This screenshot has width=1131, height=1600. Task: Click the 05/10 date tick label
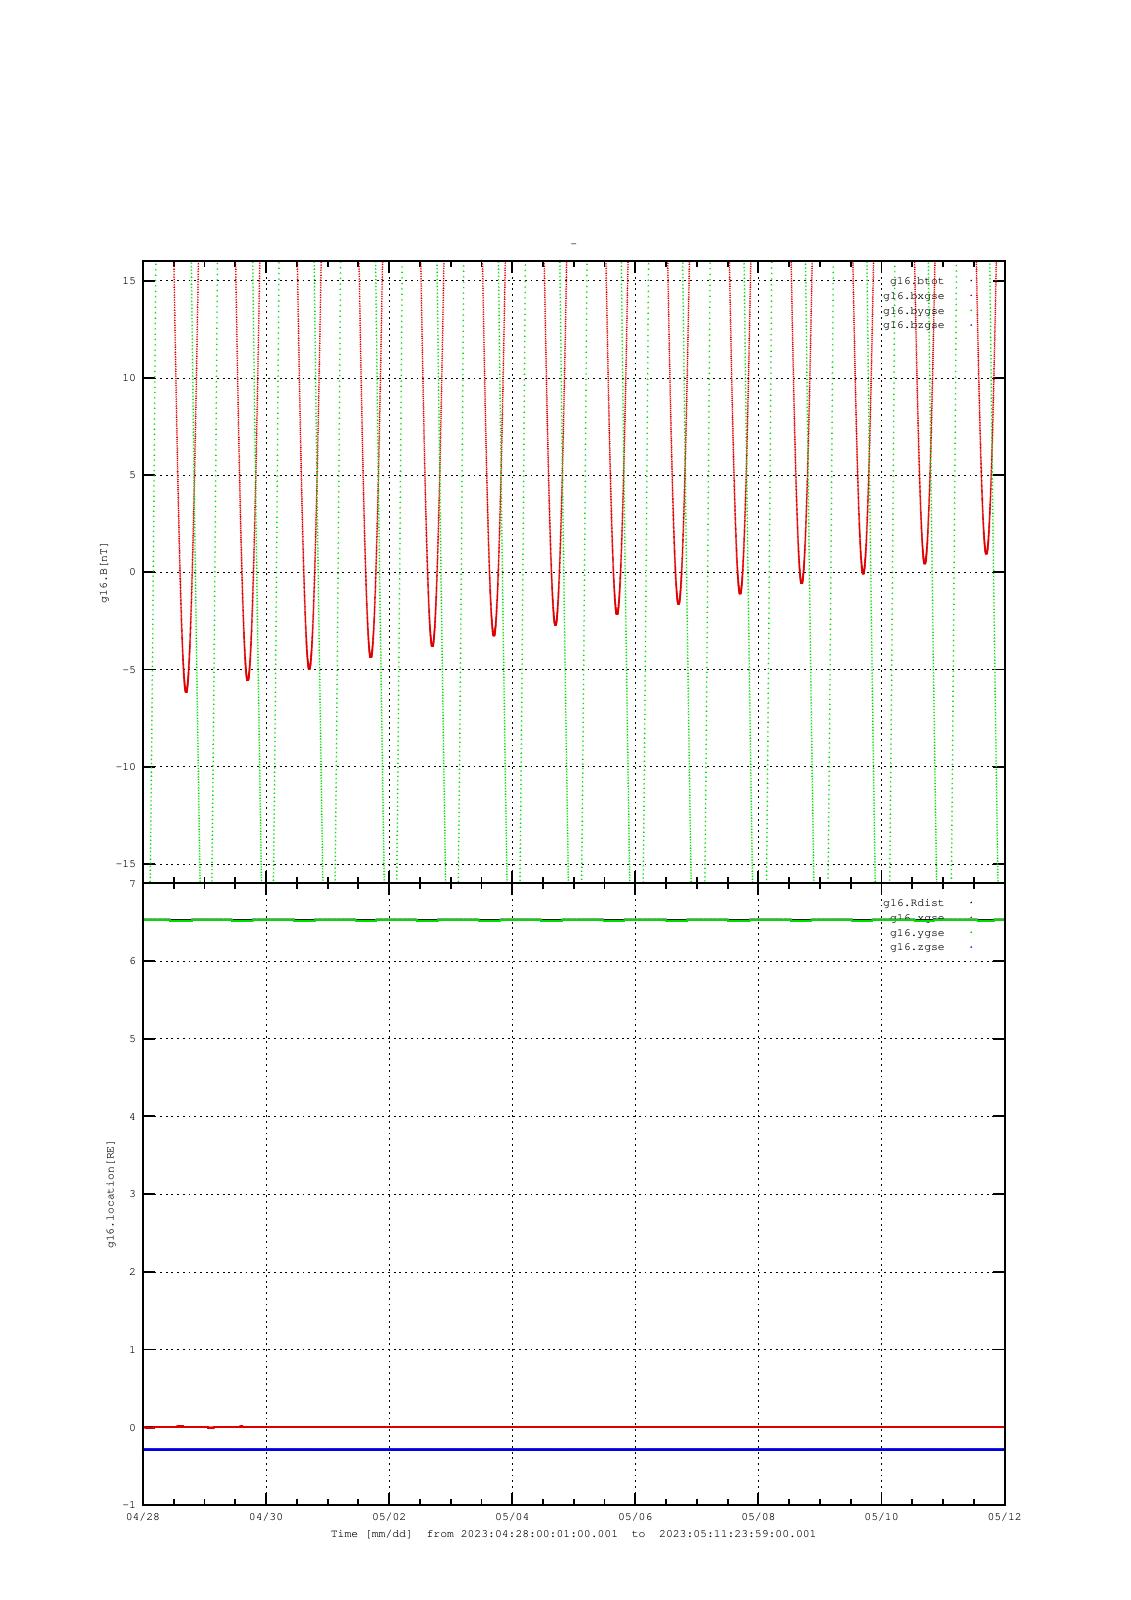coord(881,1516)
